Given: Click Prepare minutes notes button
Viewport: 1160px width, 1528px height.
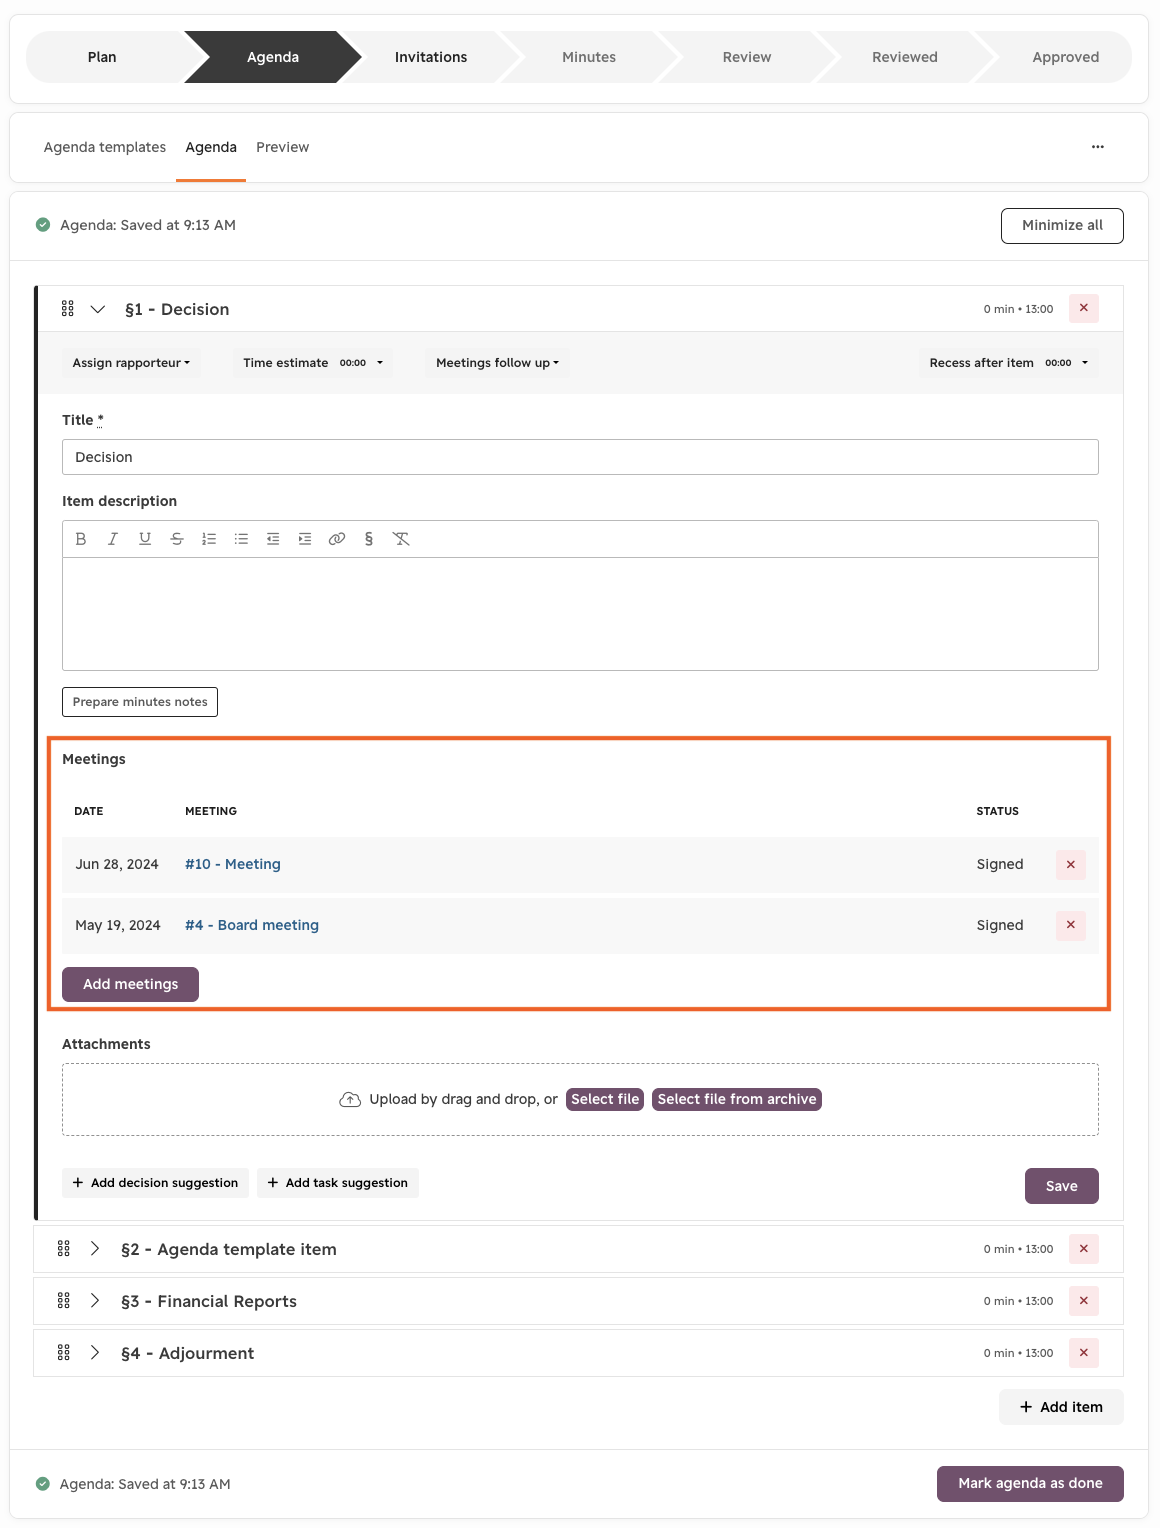Looking at the screenshot, I should click(140, 702).
